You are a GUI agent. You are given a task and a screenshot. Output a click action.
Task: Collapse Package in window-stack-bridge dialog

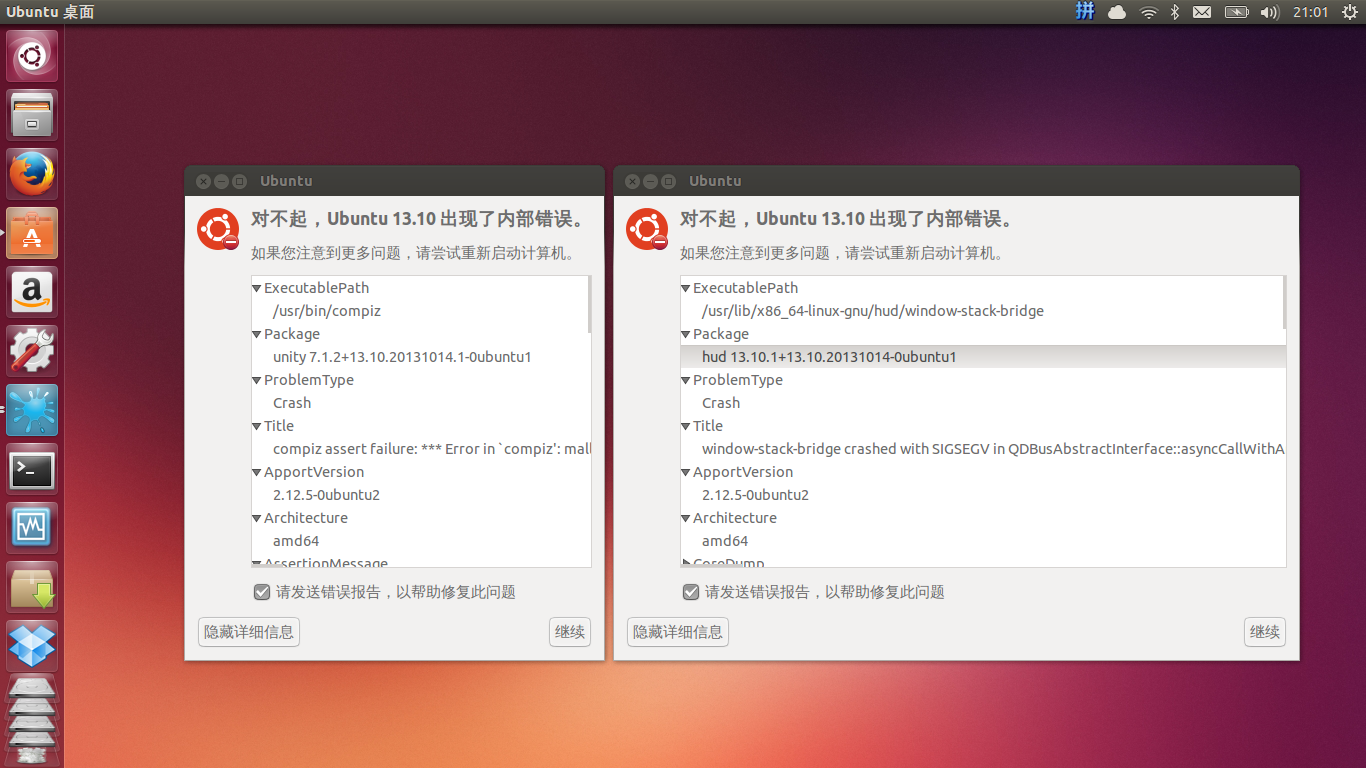click(686, 334)
